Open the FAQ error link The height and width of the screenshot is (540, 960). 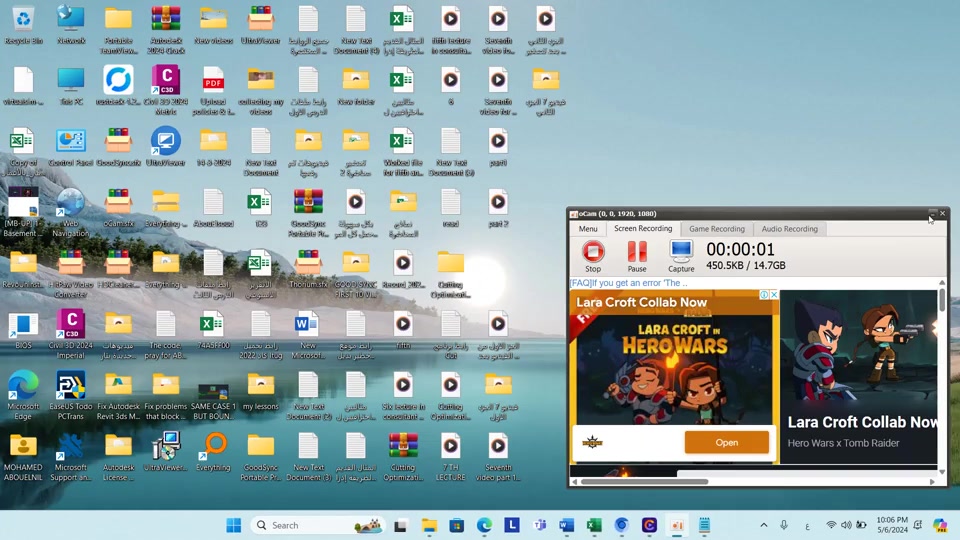629,283
